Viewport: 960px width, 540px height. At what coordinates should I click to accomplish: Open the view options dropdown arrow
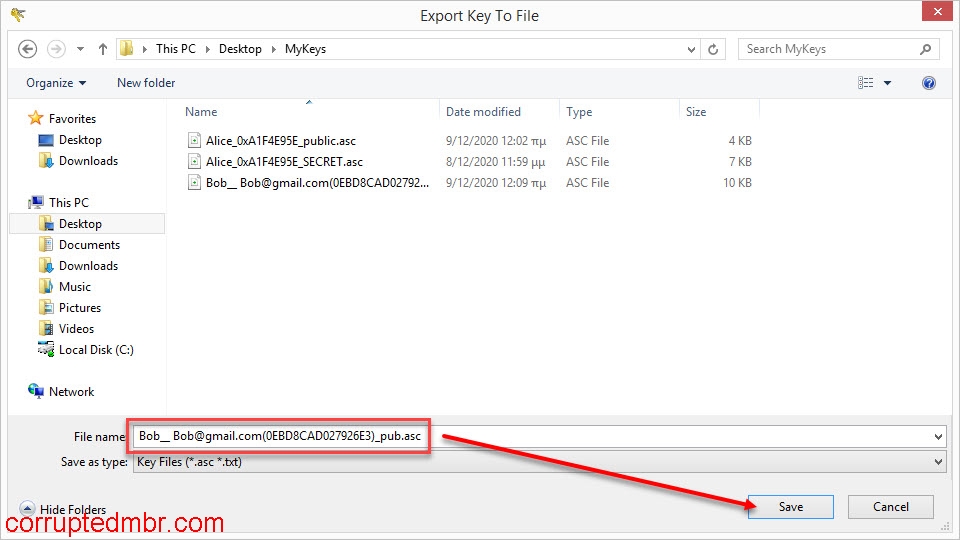(x=887, y=83)
